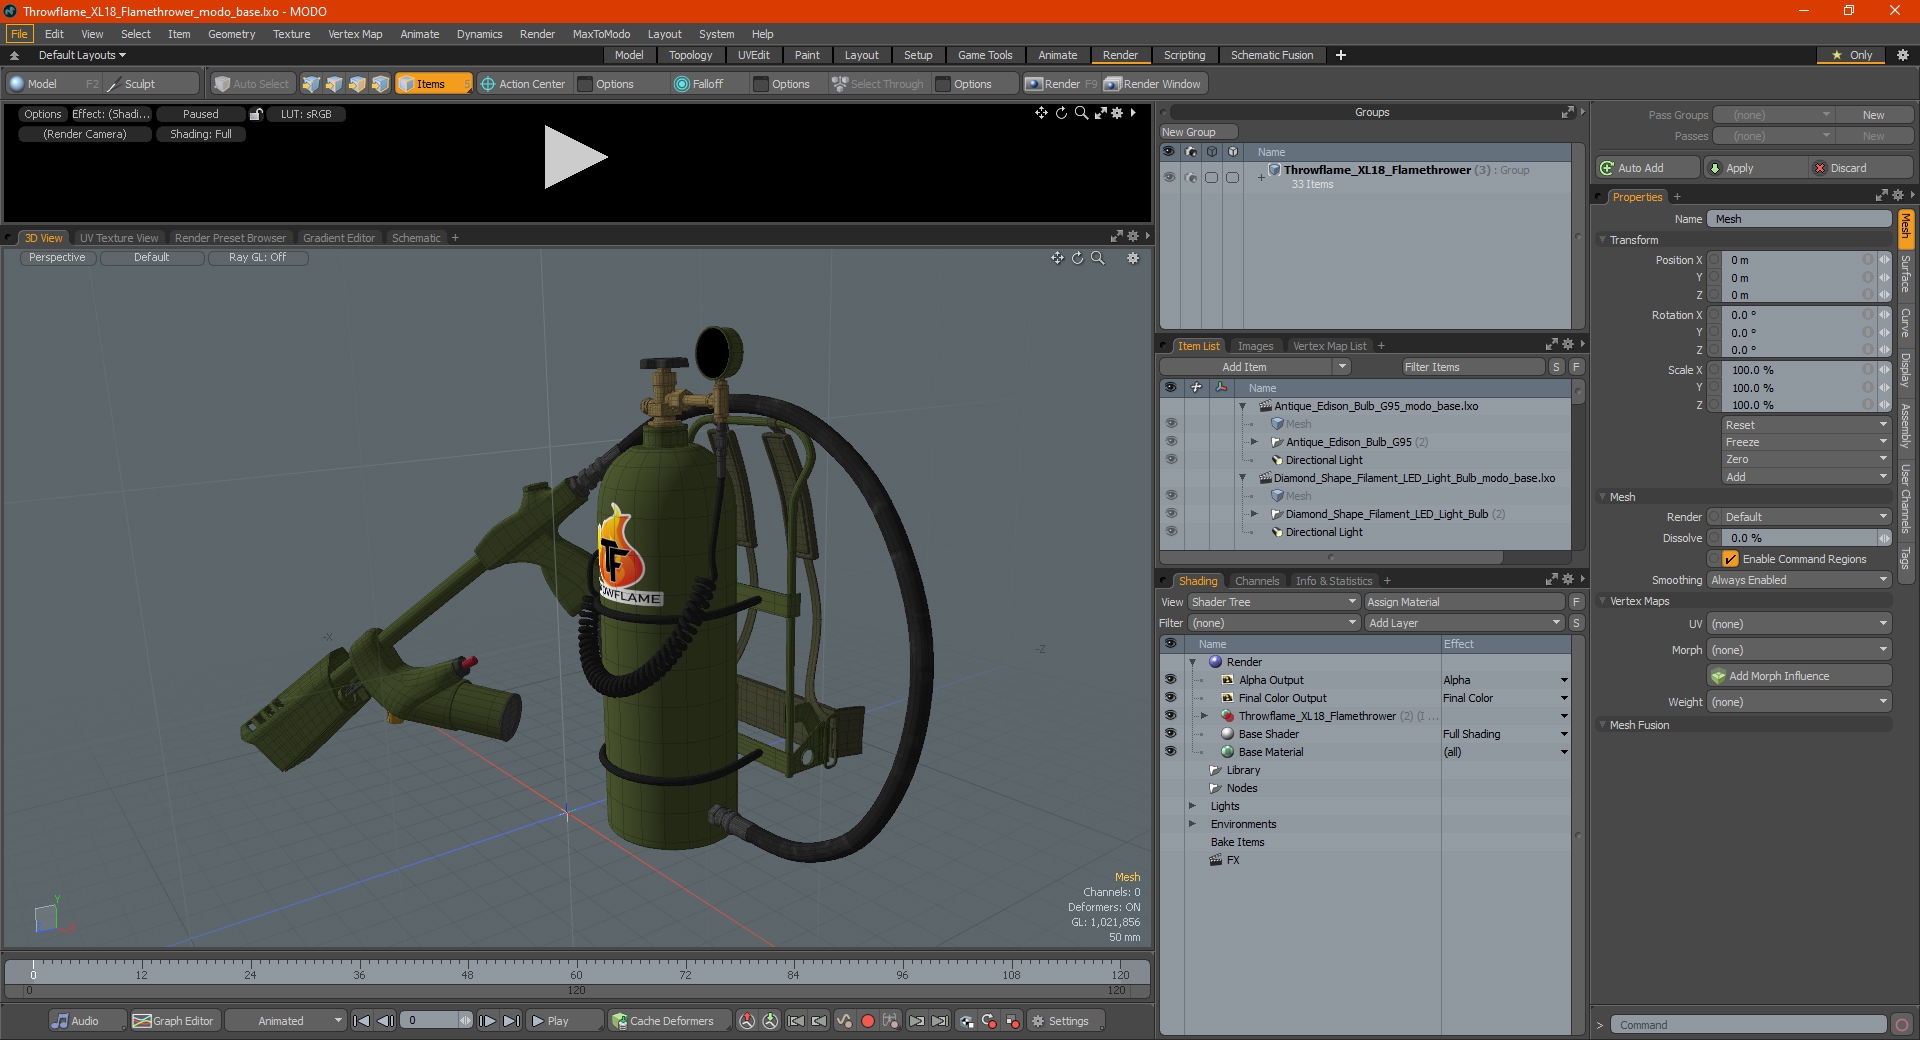Select Materials selection mode cube icon
This screenshot has width=1920, height=1040.
(380, 84)
